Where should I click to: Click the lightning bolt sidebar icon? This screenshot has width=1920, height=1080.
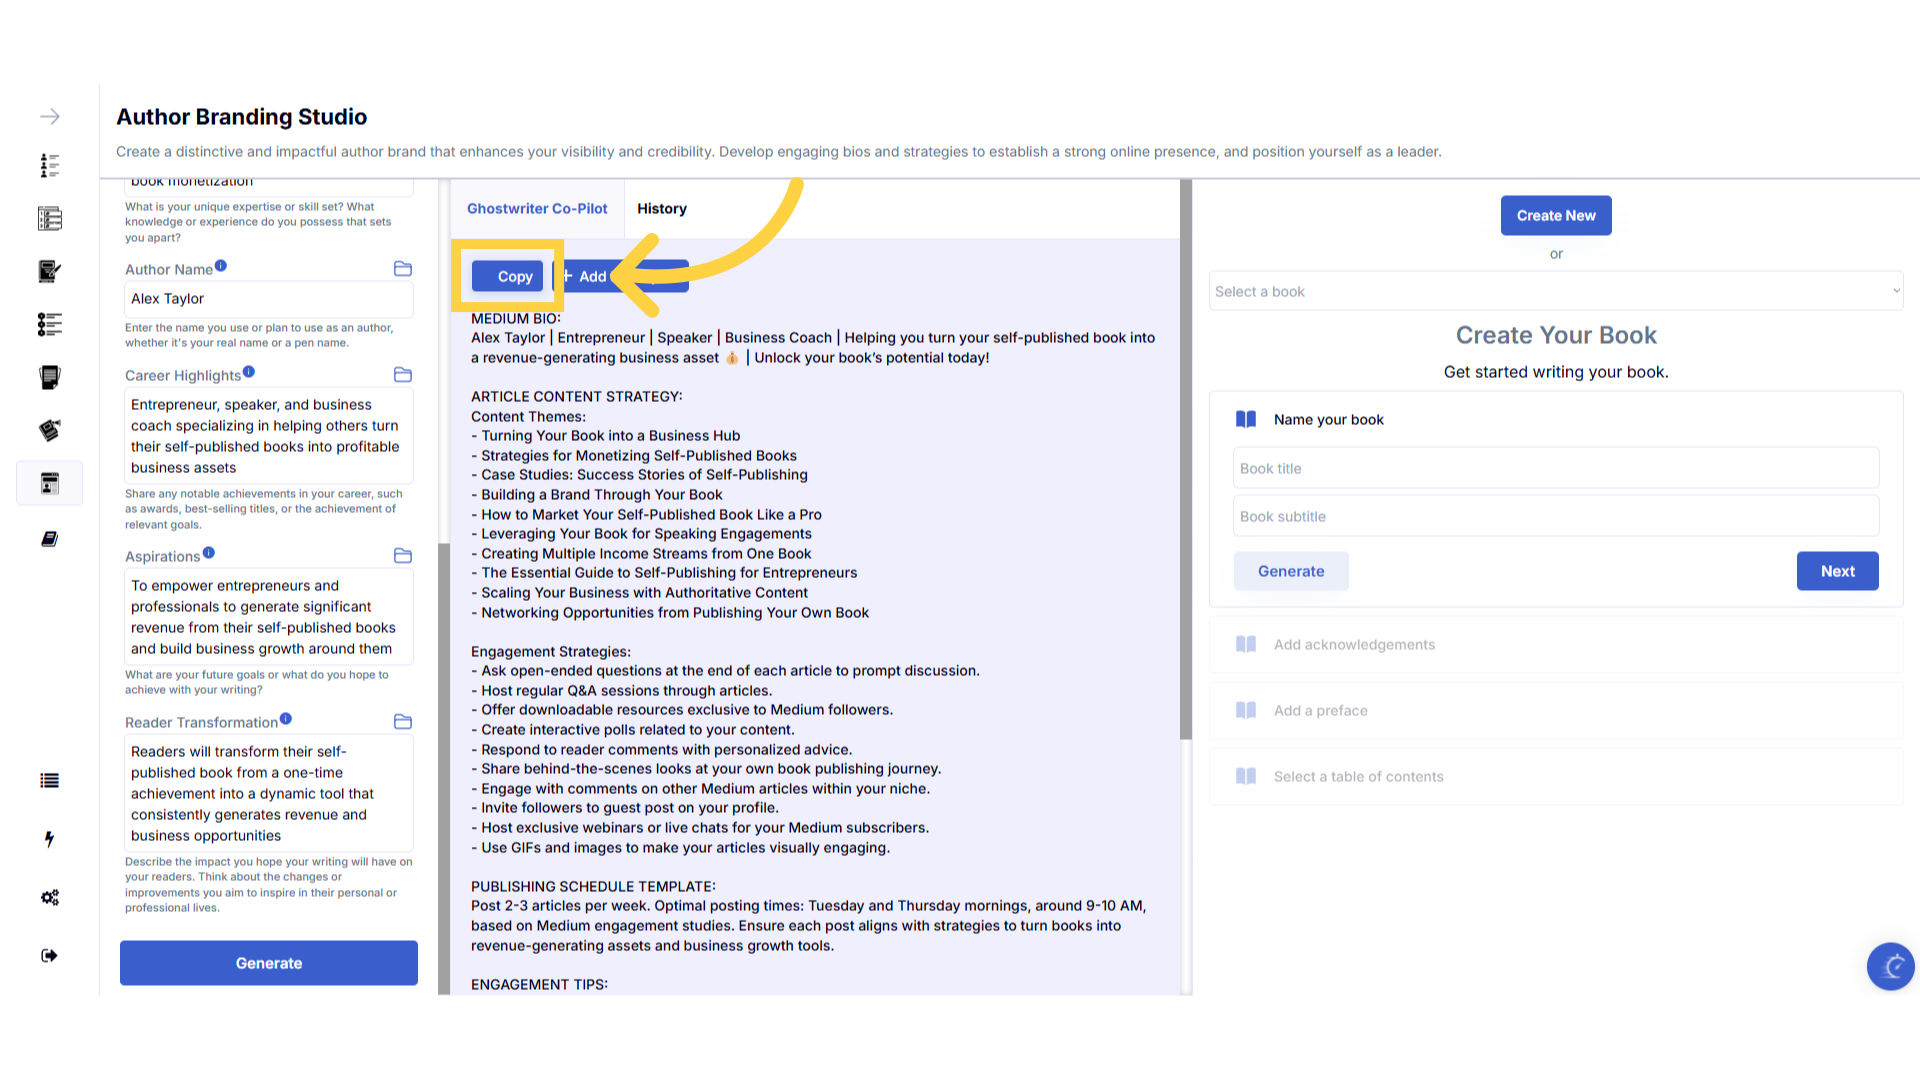49,839
